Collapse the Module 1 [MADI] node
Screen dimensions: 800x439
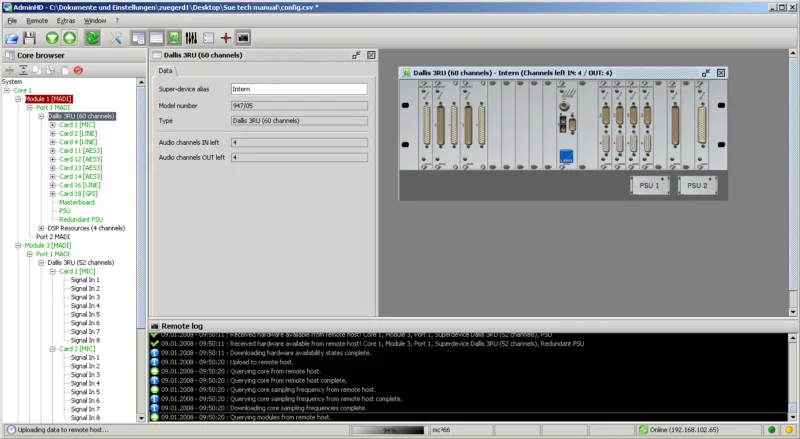coord(18,99)
